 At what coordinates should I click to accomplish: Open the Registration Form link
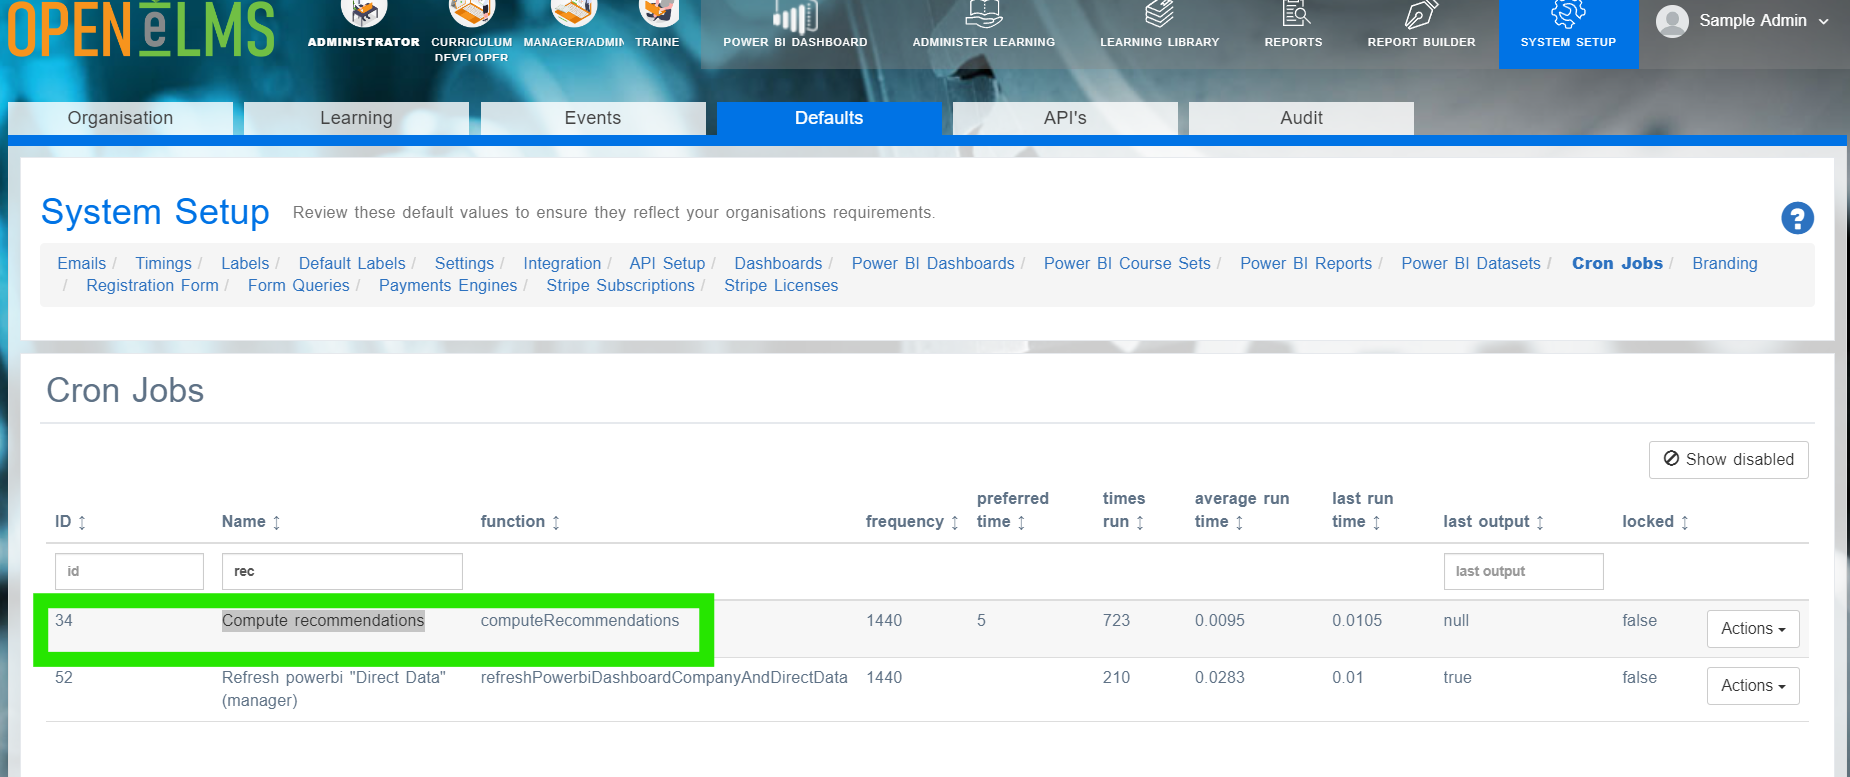(152, 286)
